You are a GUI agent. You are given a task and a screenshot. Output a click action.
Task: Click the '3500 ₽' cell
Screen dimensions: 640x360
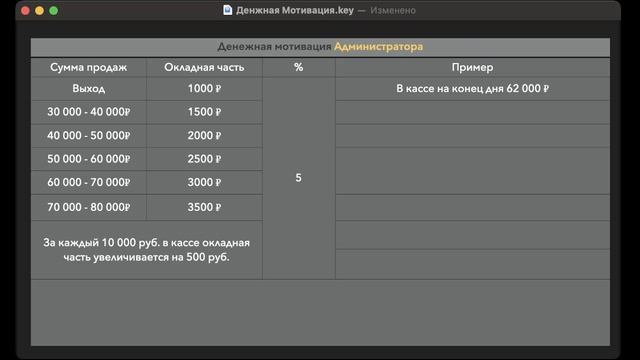pyautogui.click(x=204, y=207)
